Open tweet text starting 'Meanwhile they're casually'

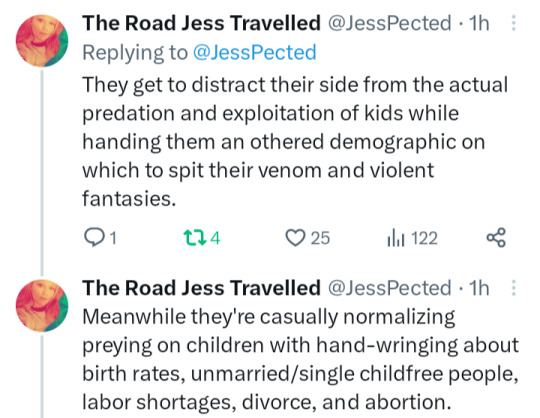pyautogui.click(x=300, y=359)
